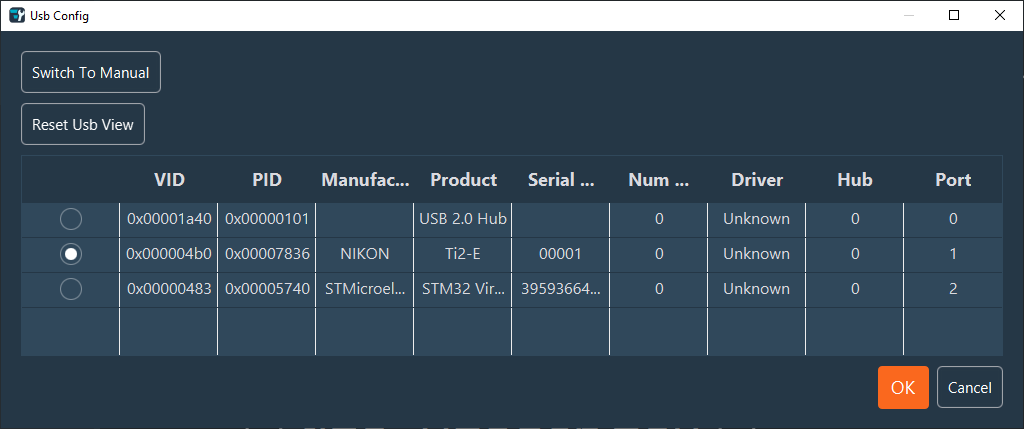This screenshot has width=1024, height=429.
Task: Click the Hub column header
Action: tap(855, 180)
